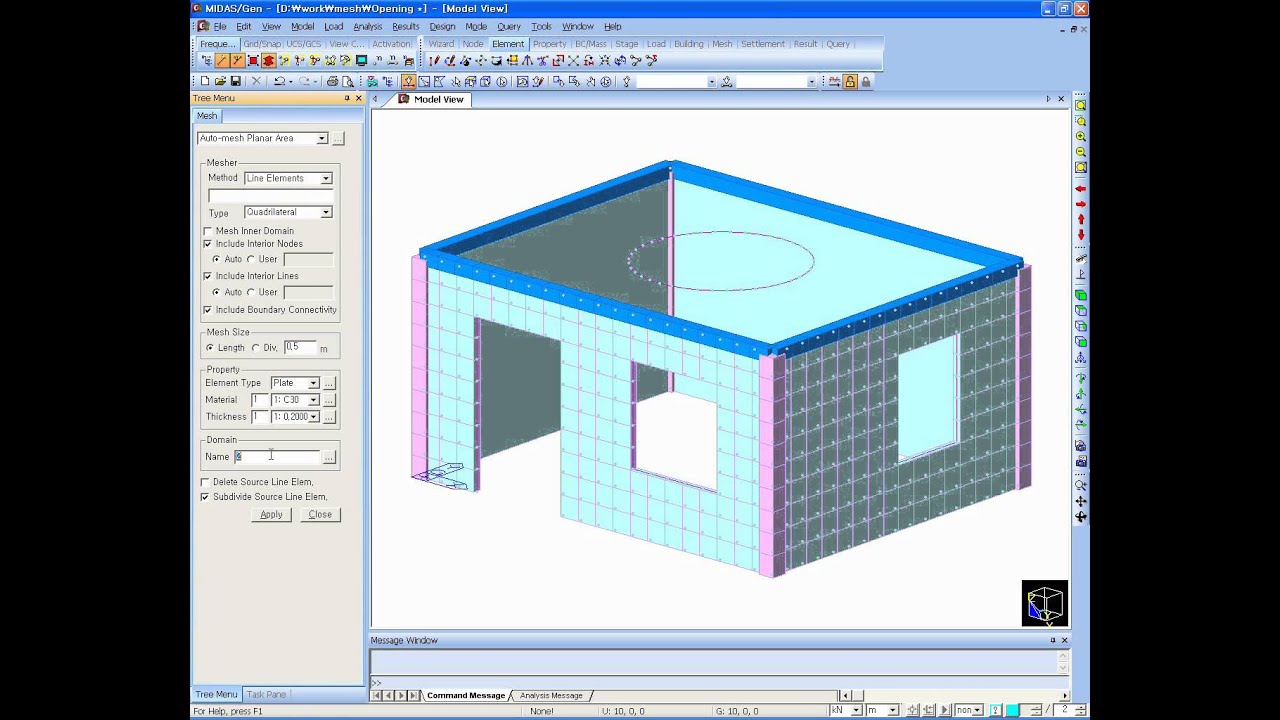
Task: Click the gray X delete toolbar icon
Action: pos(256,81)
